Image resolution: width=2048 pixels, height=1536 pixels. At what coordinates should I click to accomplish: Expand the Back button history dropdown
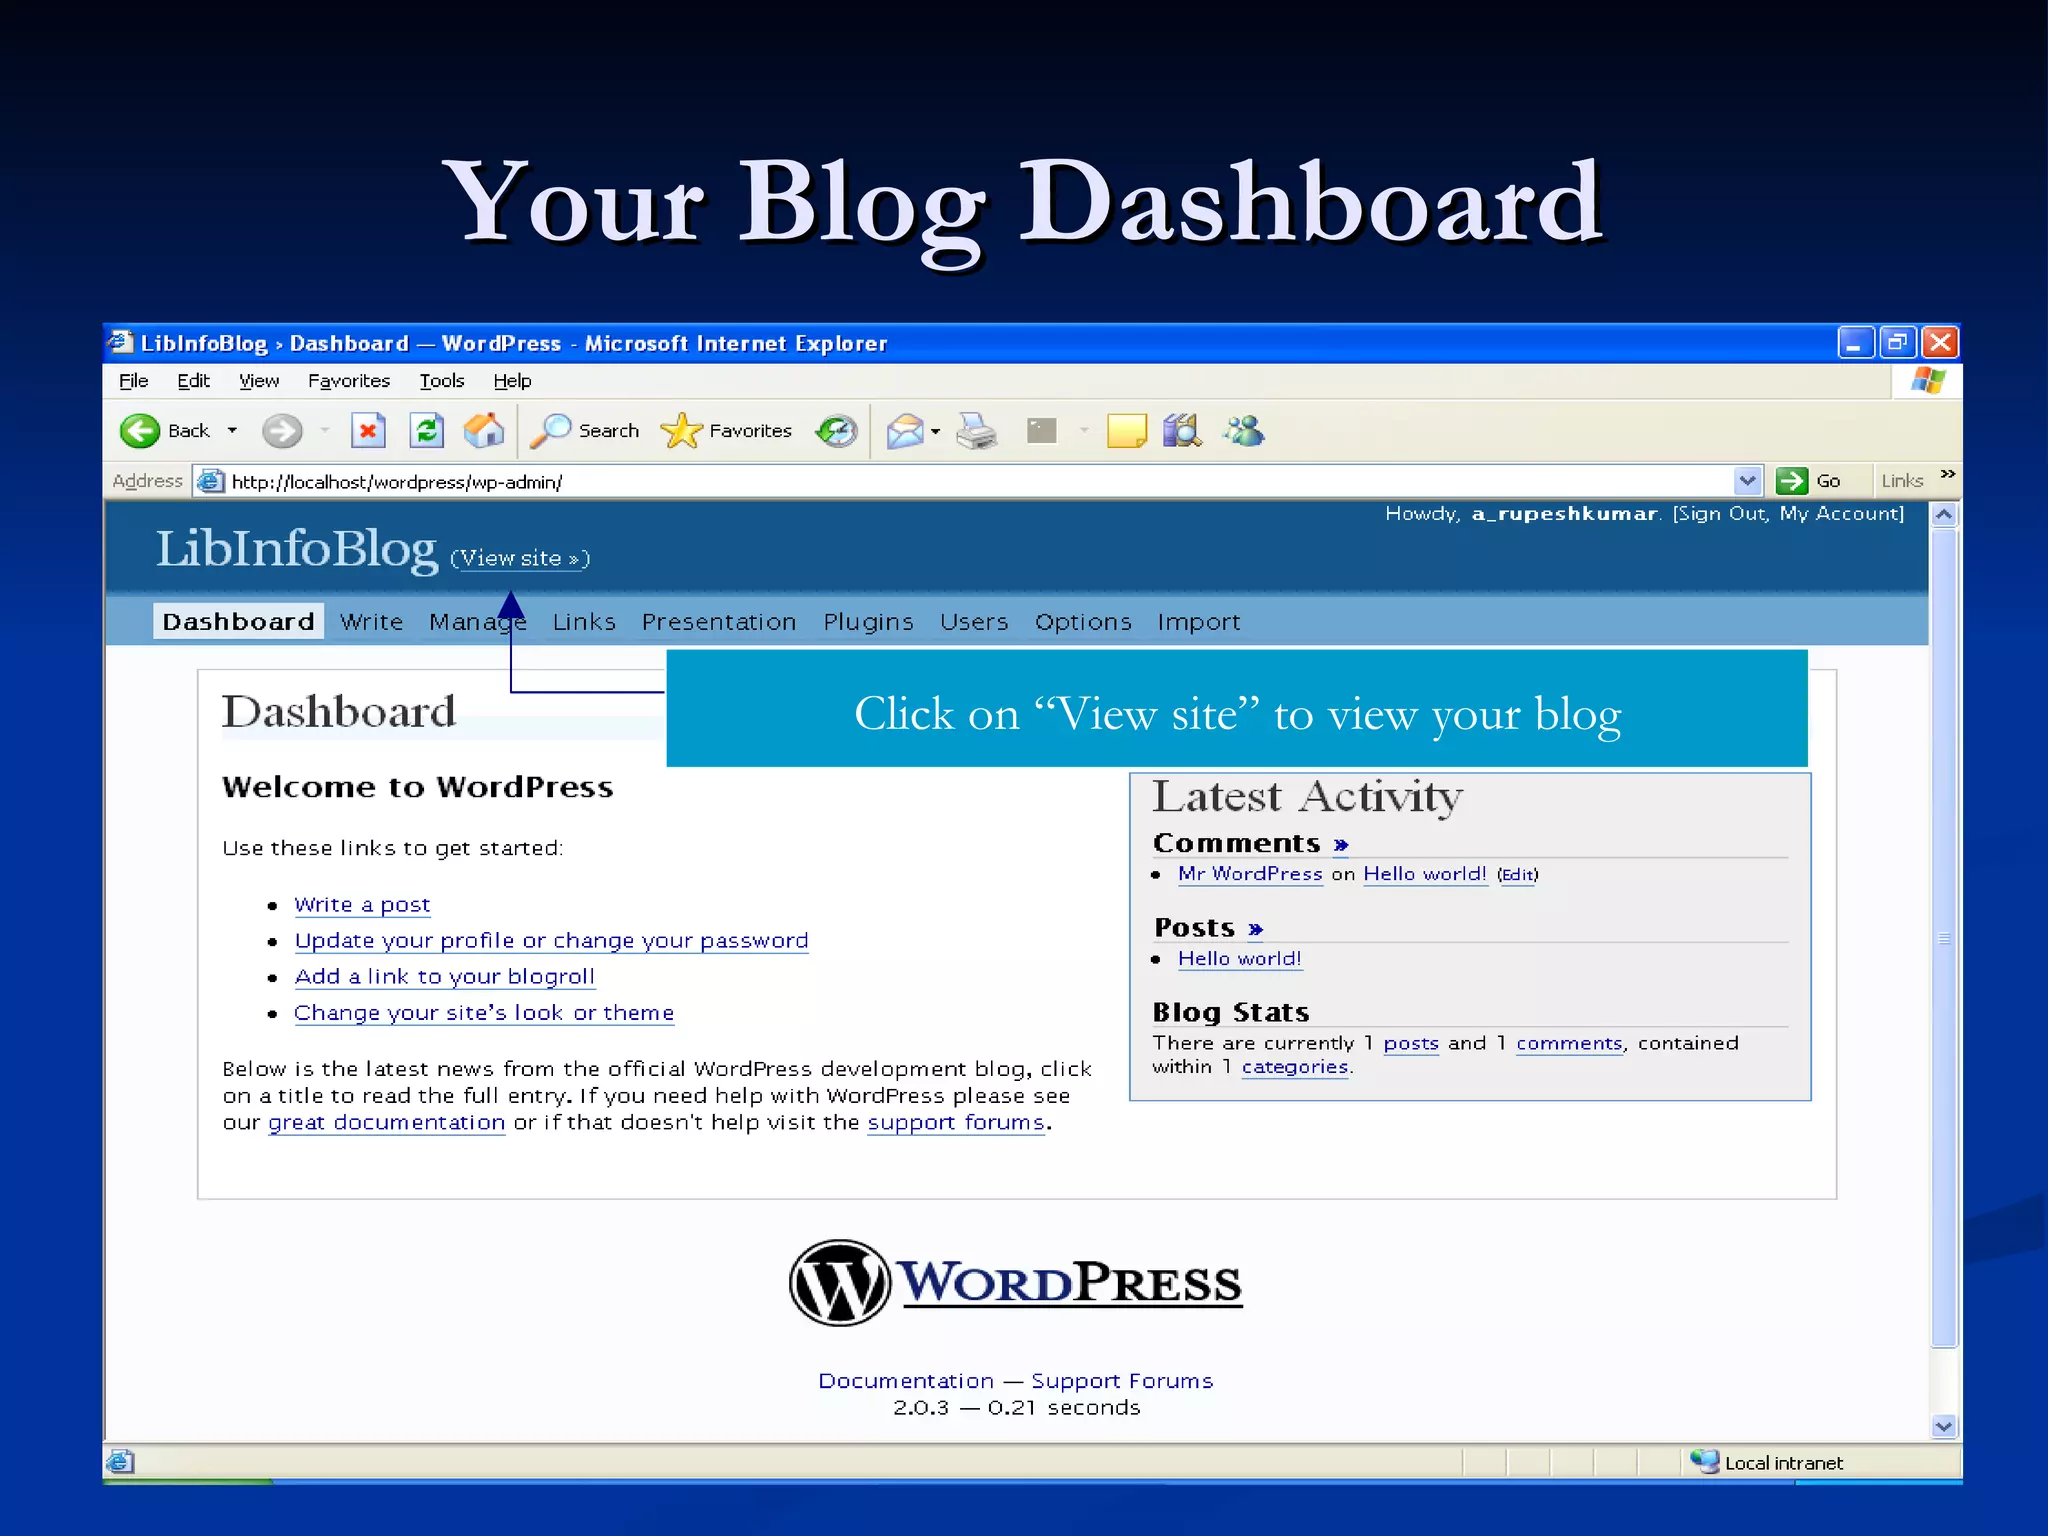[232, 431]
